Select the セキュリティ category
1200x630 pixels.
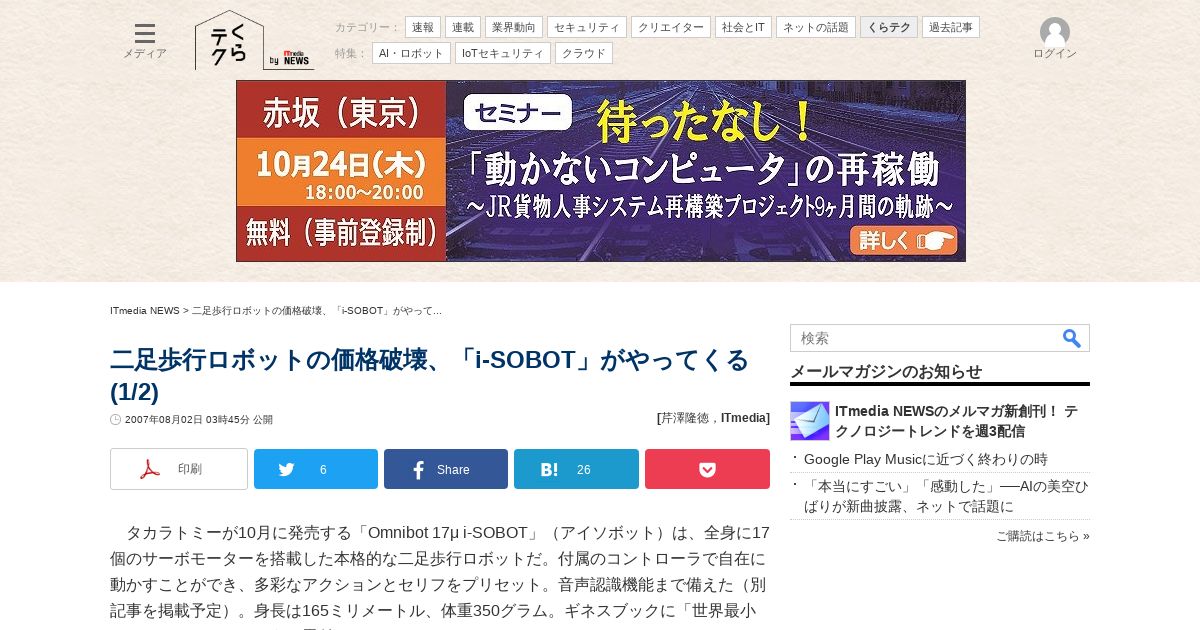(587, 27)
